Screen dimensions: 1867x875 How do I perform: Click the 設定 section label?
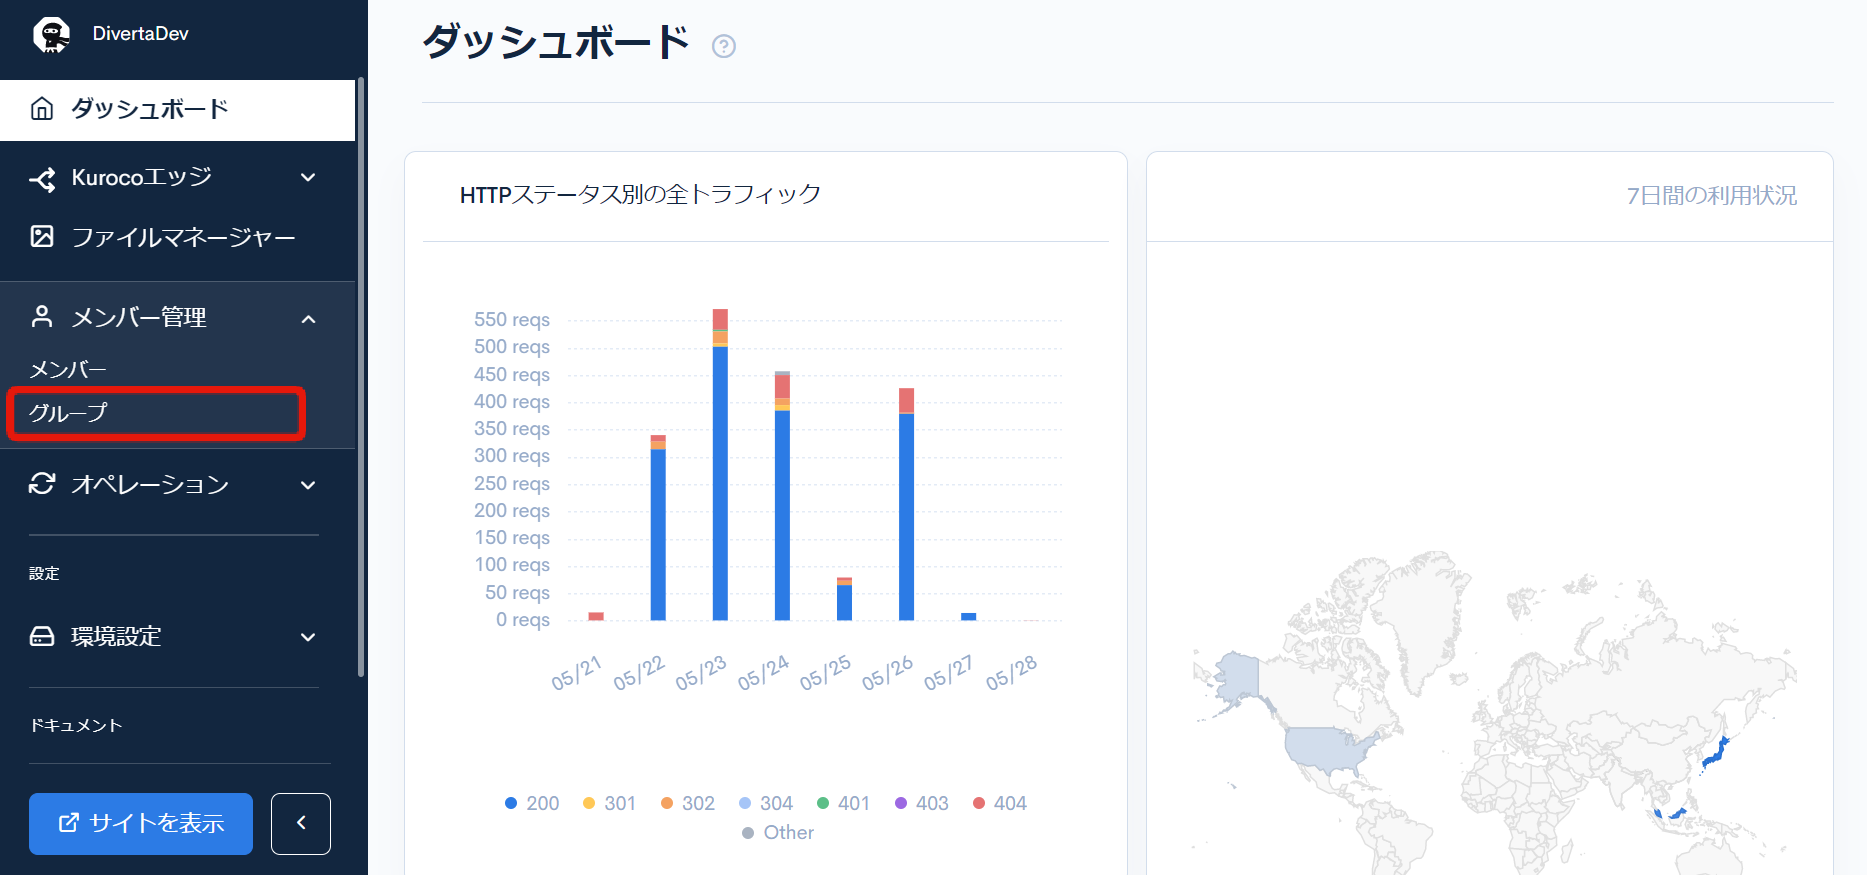coord(44,573)
